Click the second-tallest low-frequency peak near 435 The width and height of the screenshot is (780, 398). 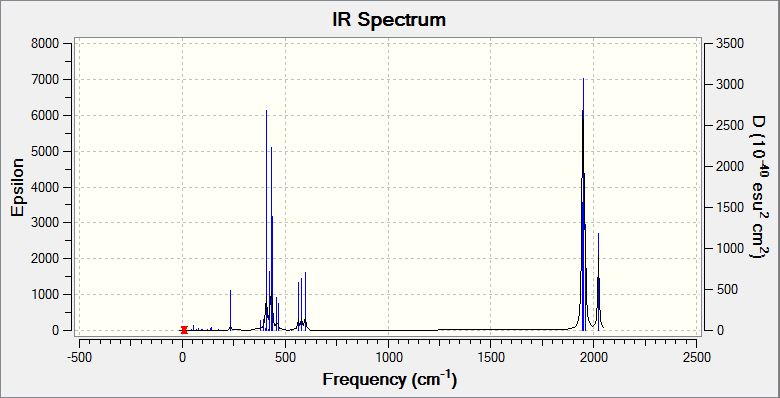271,239
